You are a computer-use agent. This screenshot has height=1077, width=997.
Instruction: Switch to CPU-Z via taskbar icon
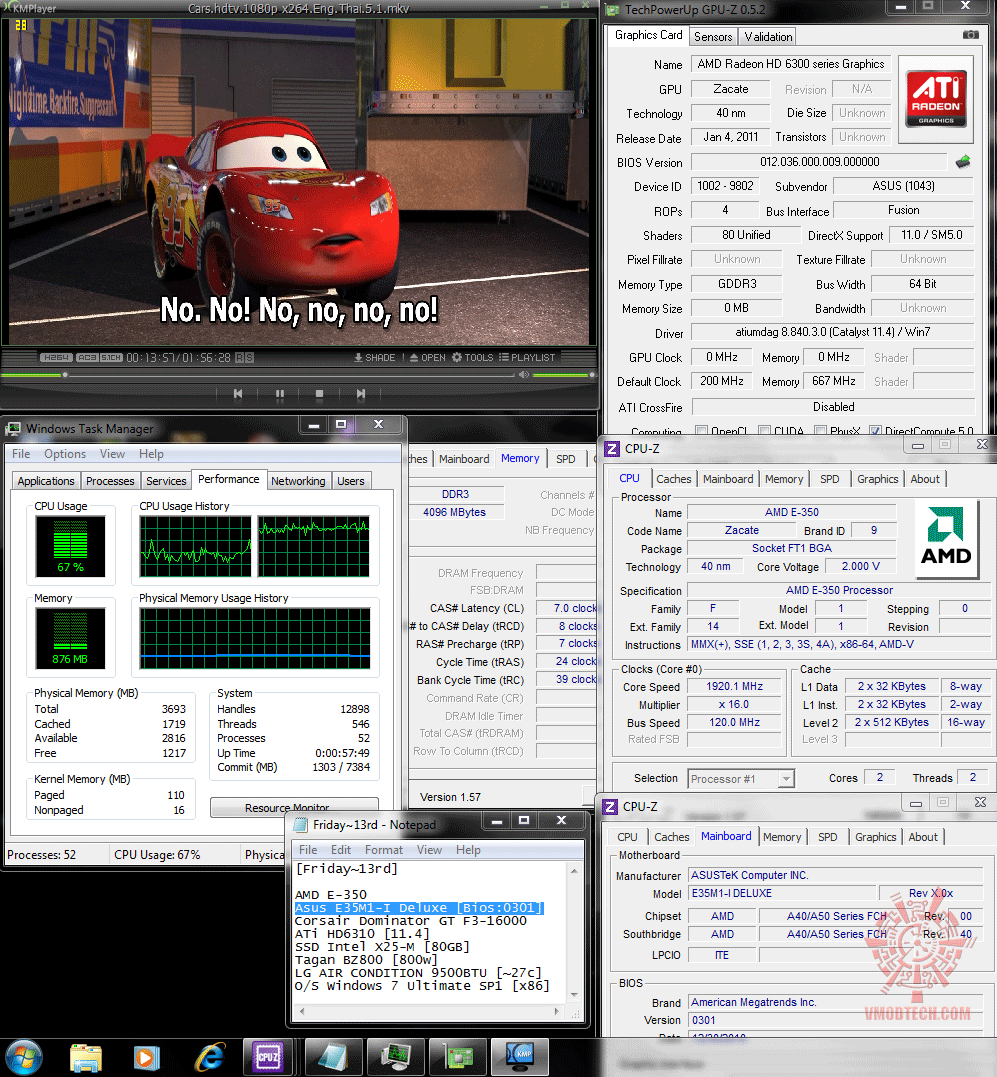(x=268, y=1057)
